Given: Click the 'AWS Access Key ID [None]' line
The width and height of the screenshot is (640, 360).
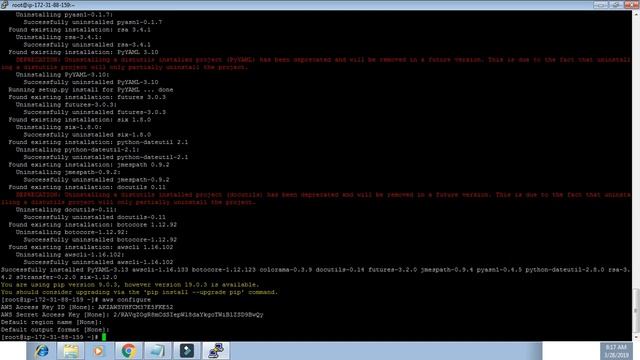Looking at the screenshot, I should pos(87,307).
